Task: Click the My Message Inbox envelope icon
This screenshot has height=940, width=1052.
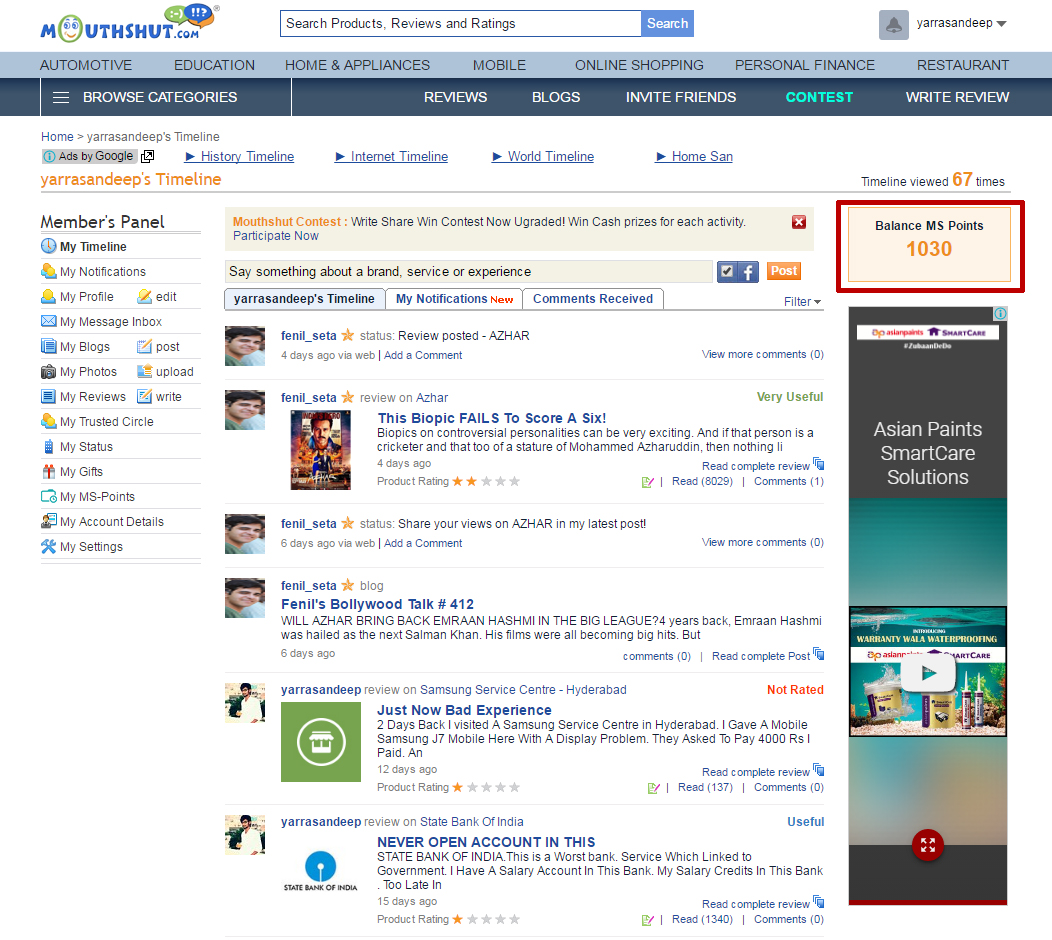Action: click(48, 322)
